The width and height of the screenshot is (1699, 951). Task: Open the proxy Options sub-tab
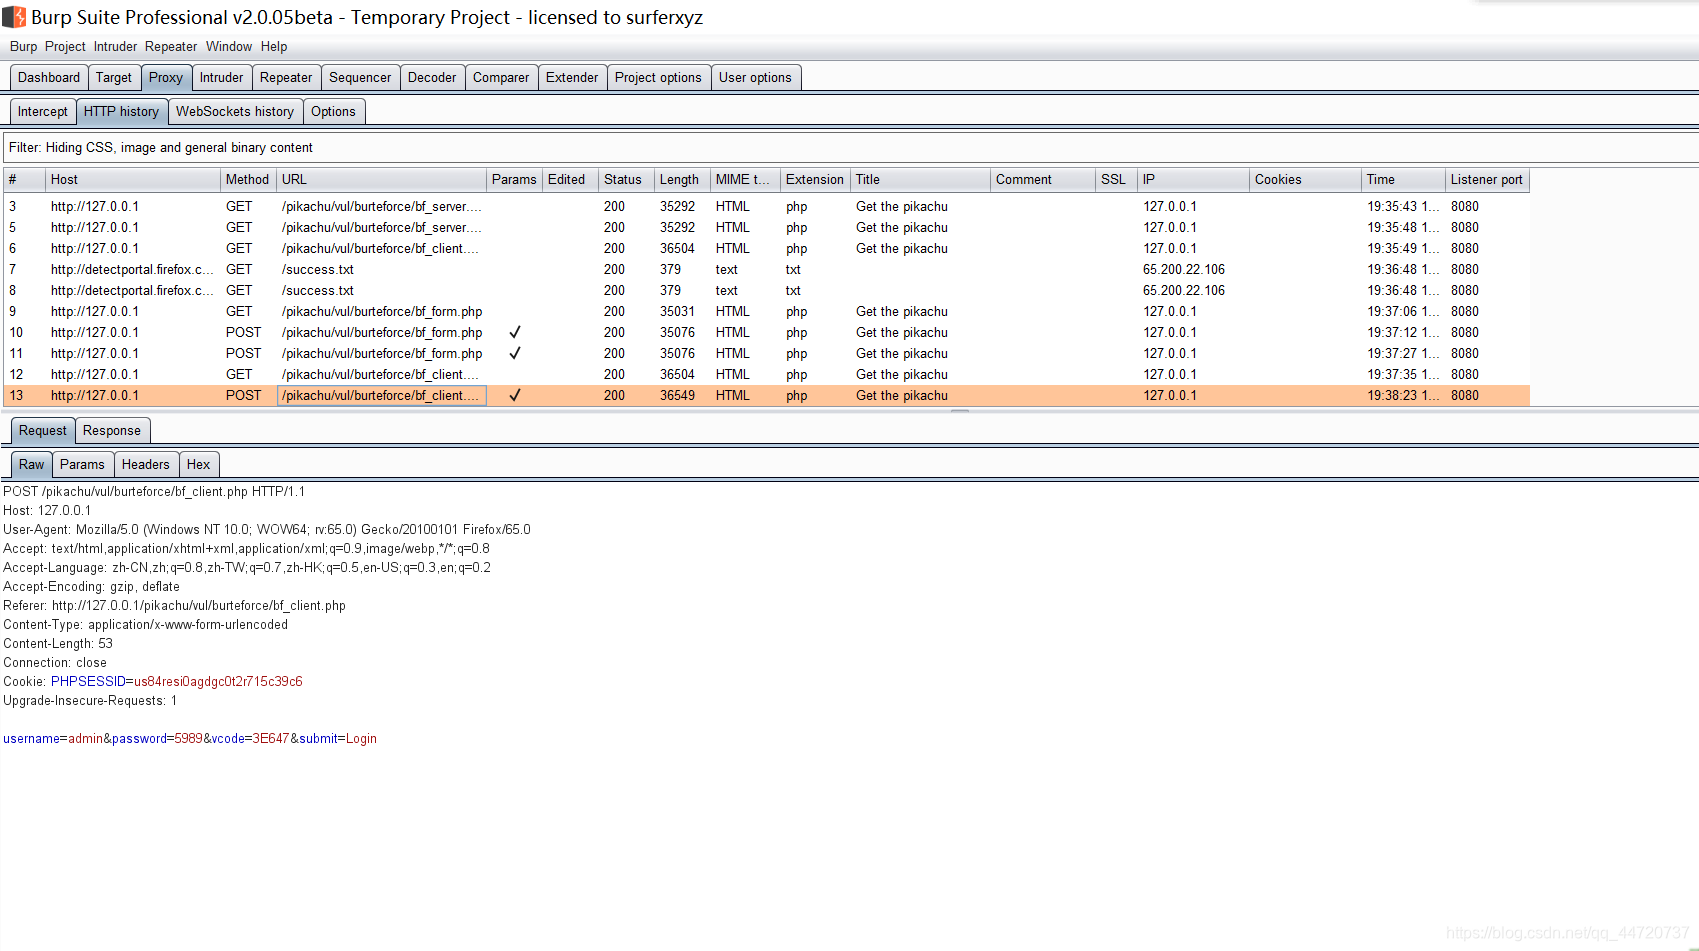(333, 111)
